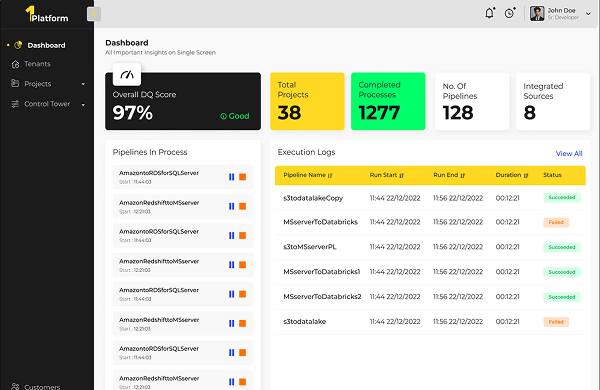This screenshot has width=600, height=390.
Task: Stop the first AmazontoRDSforSQLServer pipeline
Action: pyautogui.click(x=242, y=177)
